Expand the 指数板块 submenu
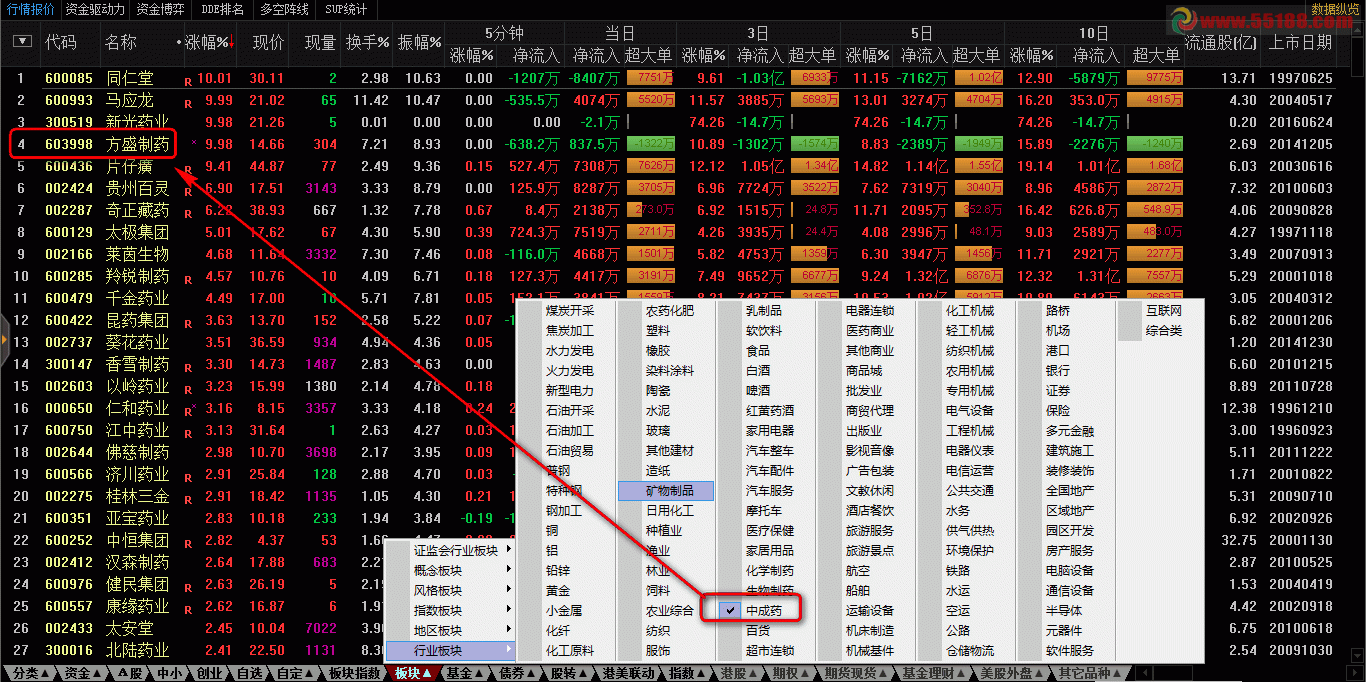The height and width of the screenshot is (682, 1366). pyautogui.click(x=450, y=610)
